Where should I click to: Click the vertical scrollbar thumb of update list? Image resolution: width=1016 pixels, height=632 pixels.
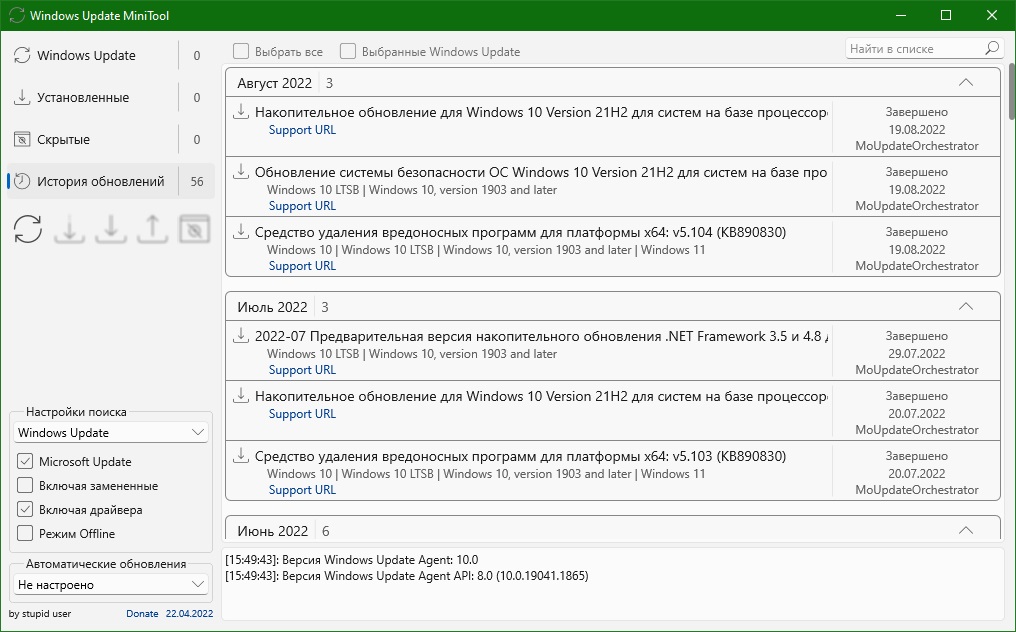1012,91
